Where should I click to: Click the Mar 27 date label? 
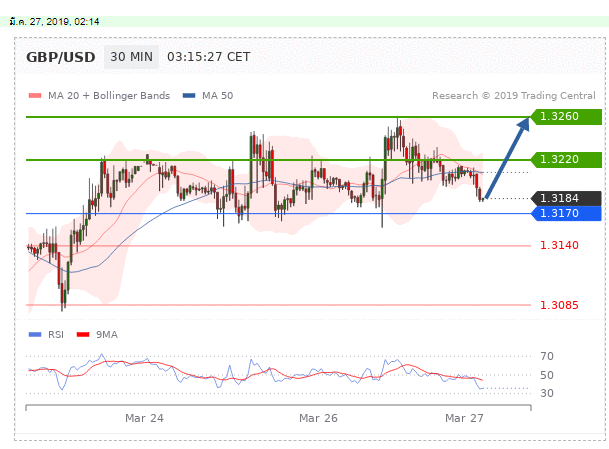pyautogui.click(x=464, y=418)
